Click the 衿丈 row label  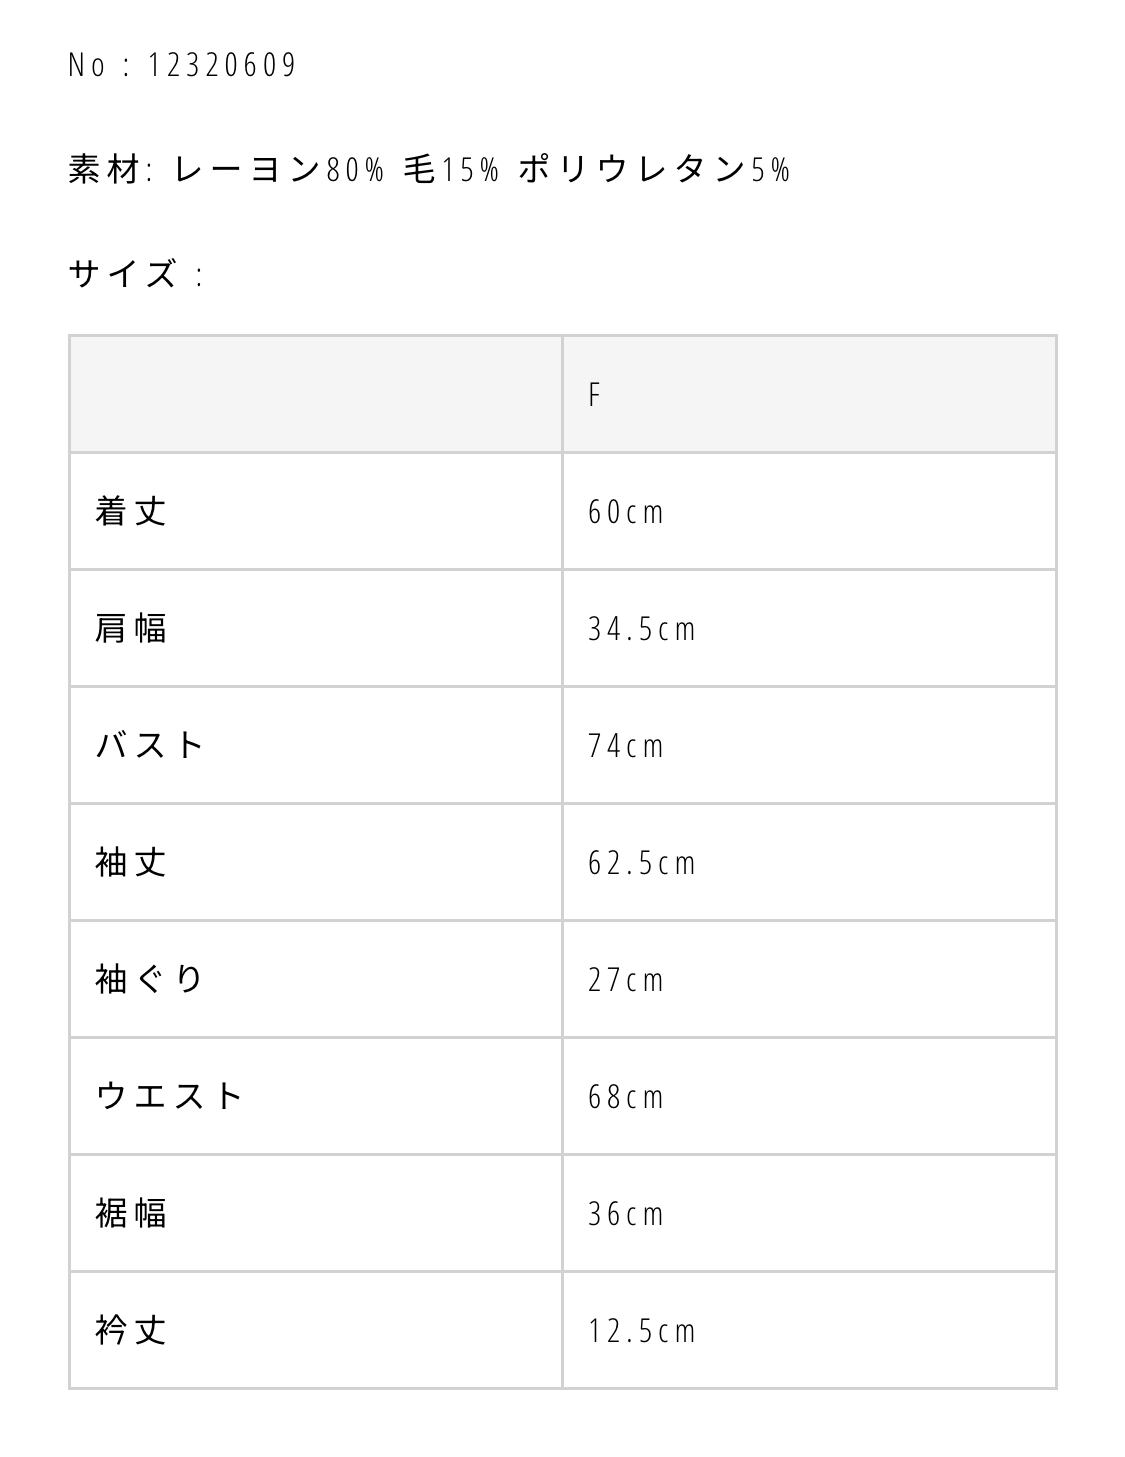(x=131, y=1331)
